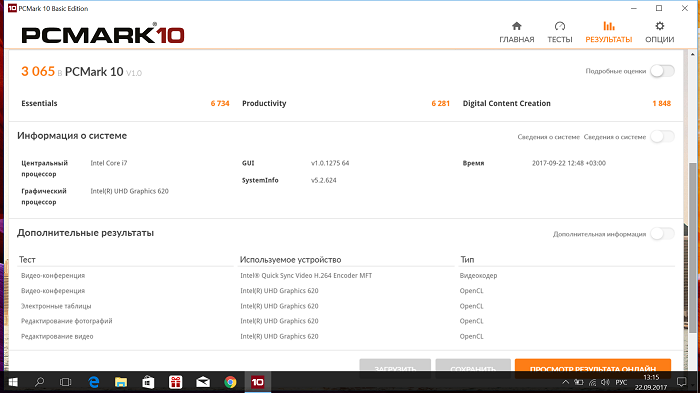Click the Тип column header

[467, 259]
